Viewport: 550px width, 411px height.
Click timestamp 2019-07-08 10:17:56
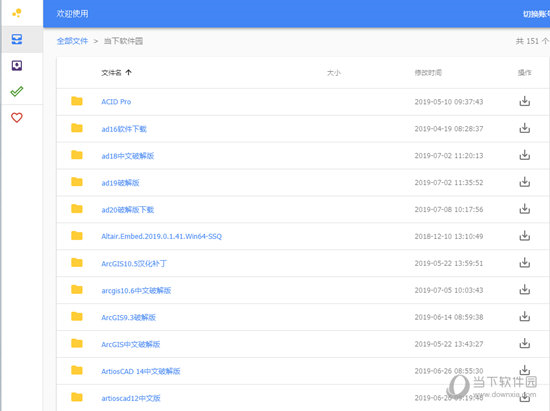449,209
